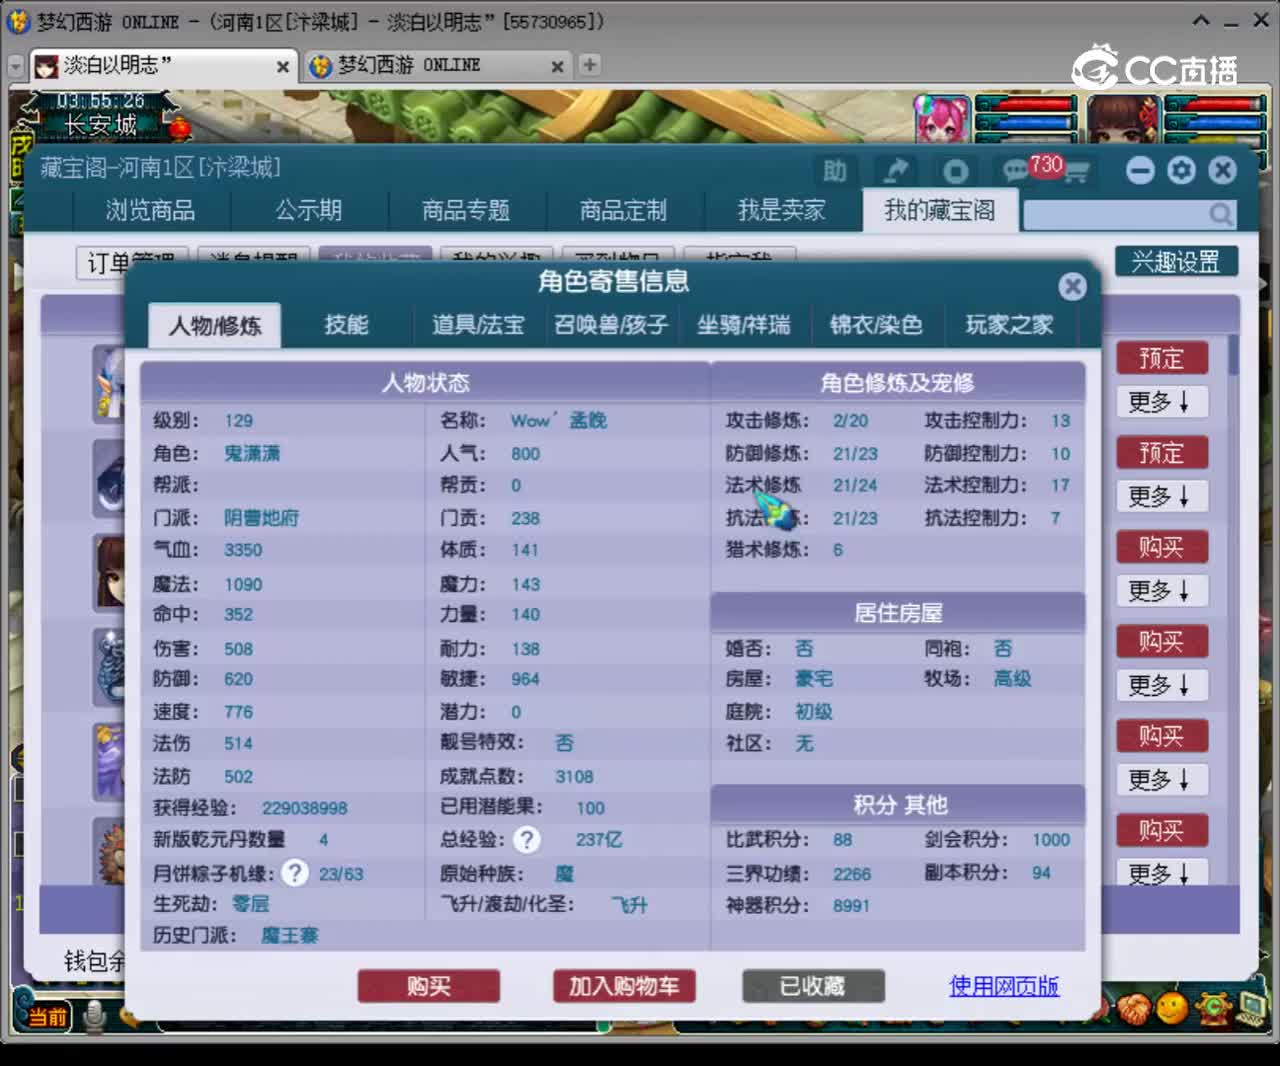The width and height of the screenshot is (1280, 1066).
Task: Select the 人物/修炼 tab in dialog
Action: pyautogui.click(x=215, y=326)
